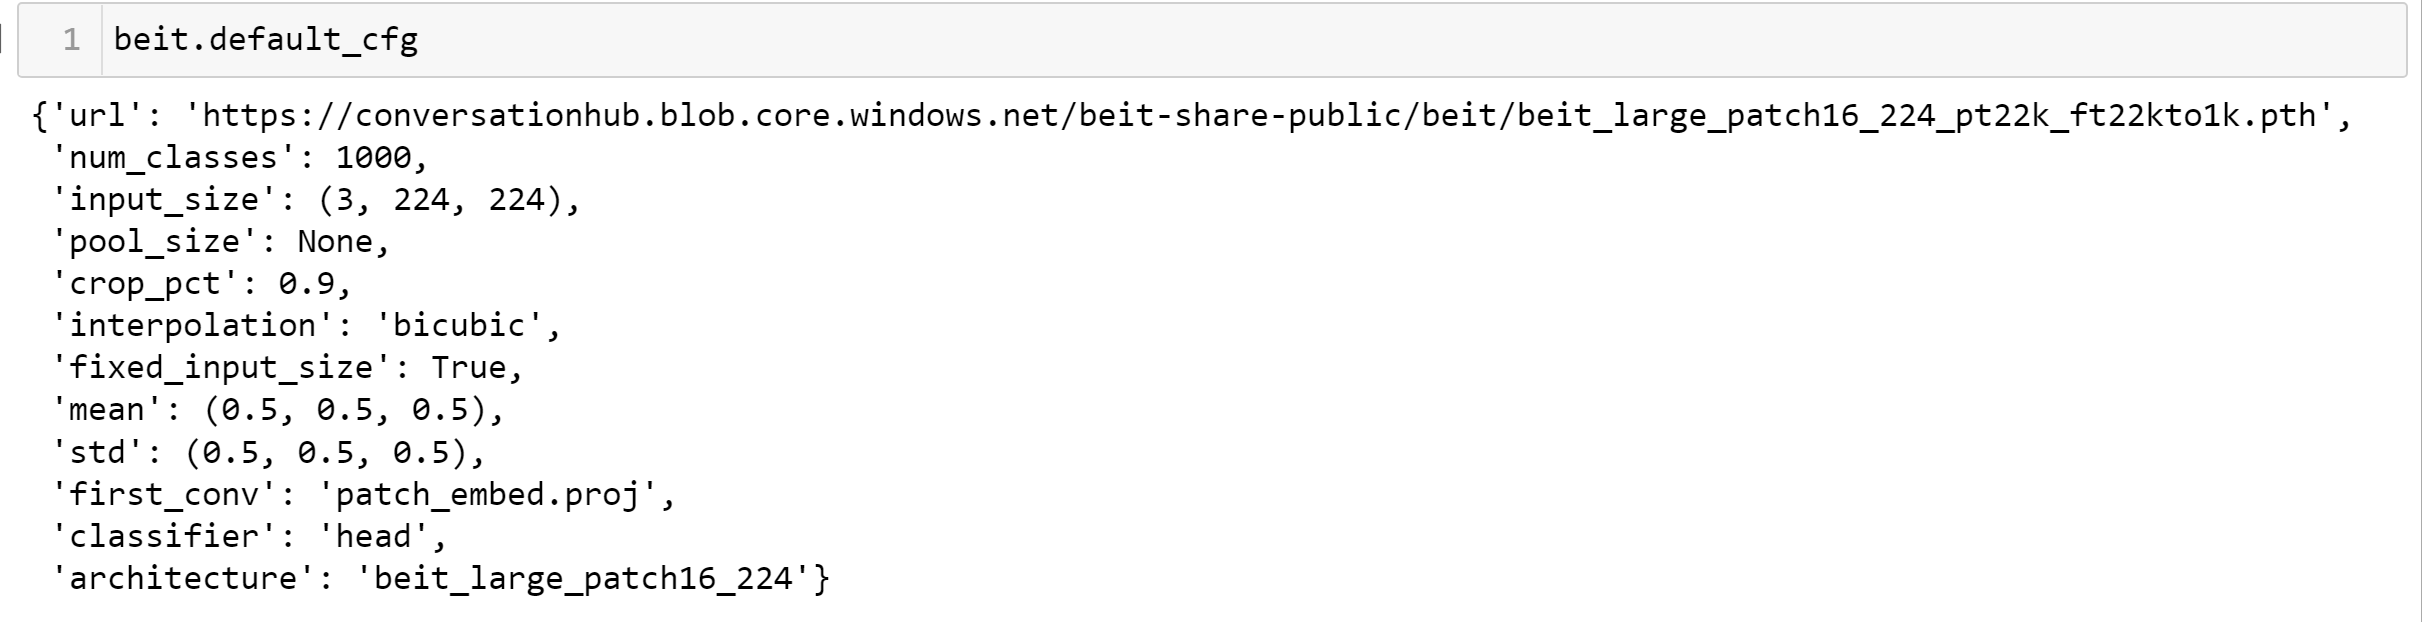The image size is (2422, 622).
Task: Click the 'url' key in the output
Action: [x=98, y=116]
